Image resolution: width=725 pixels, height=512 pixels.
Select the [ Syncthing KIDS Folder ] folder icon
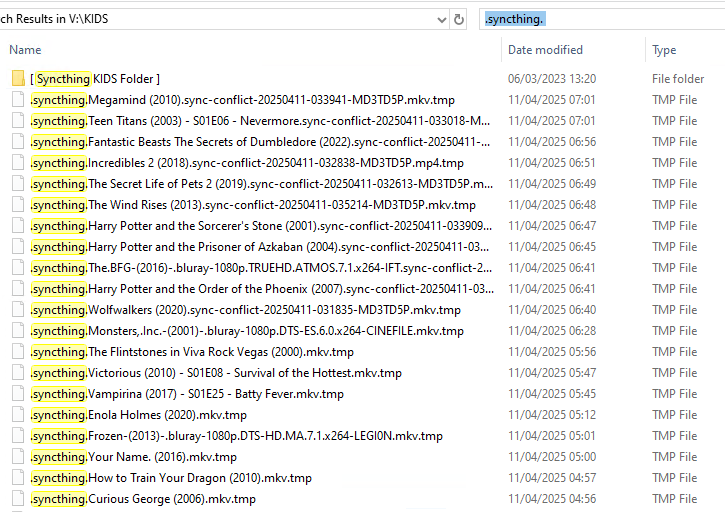pos(18,79)
